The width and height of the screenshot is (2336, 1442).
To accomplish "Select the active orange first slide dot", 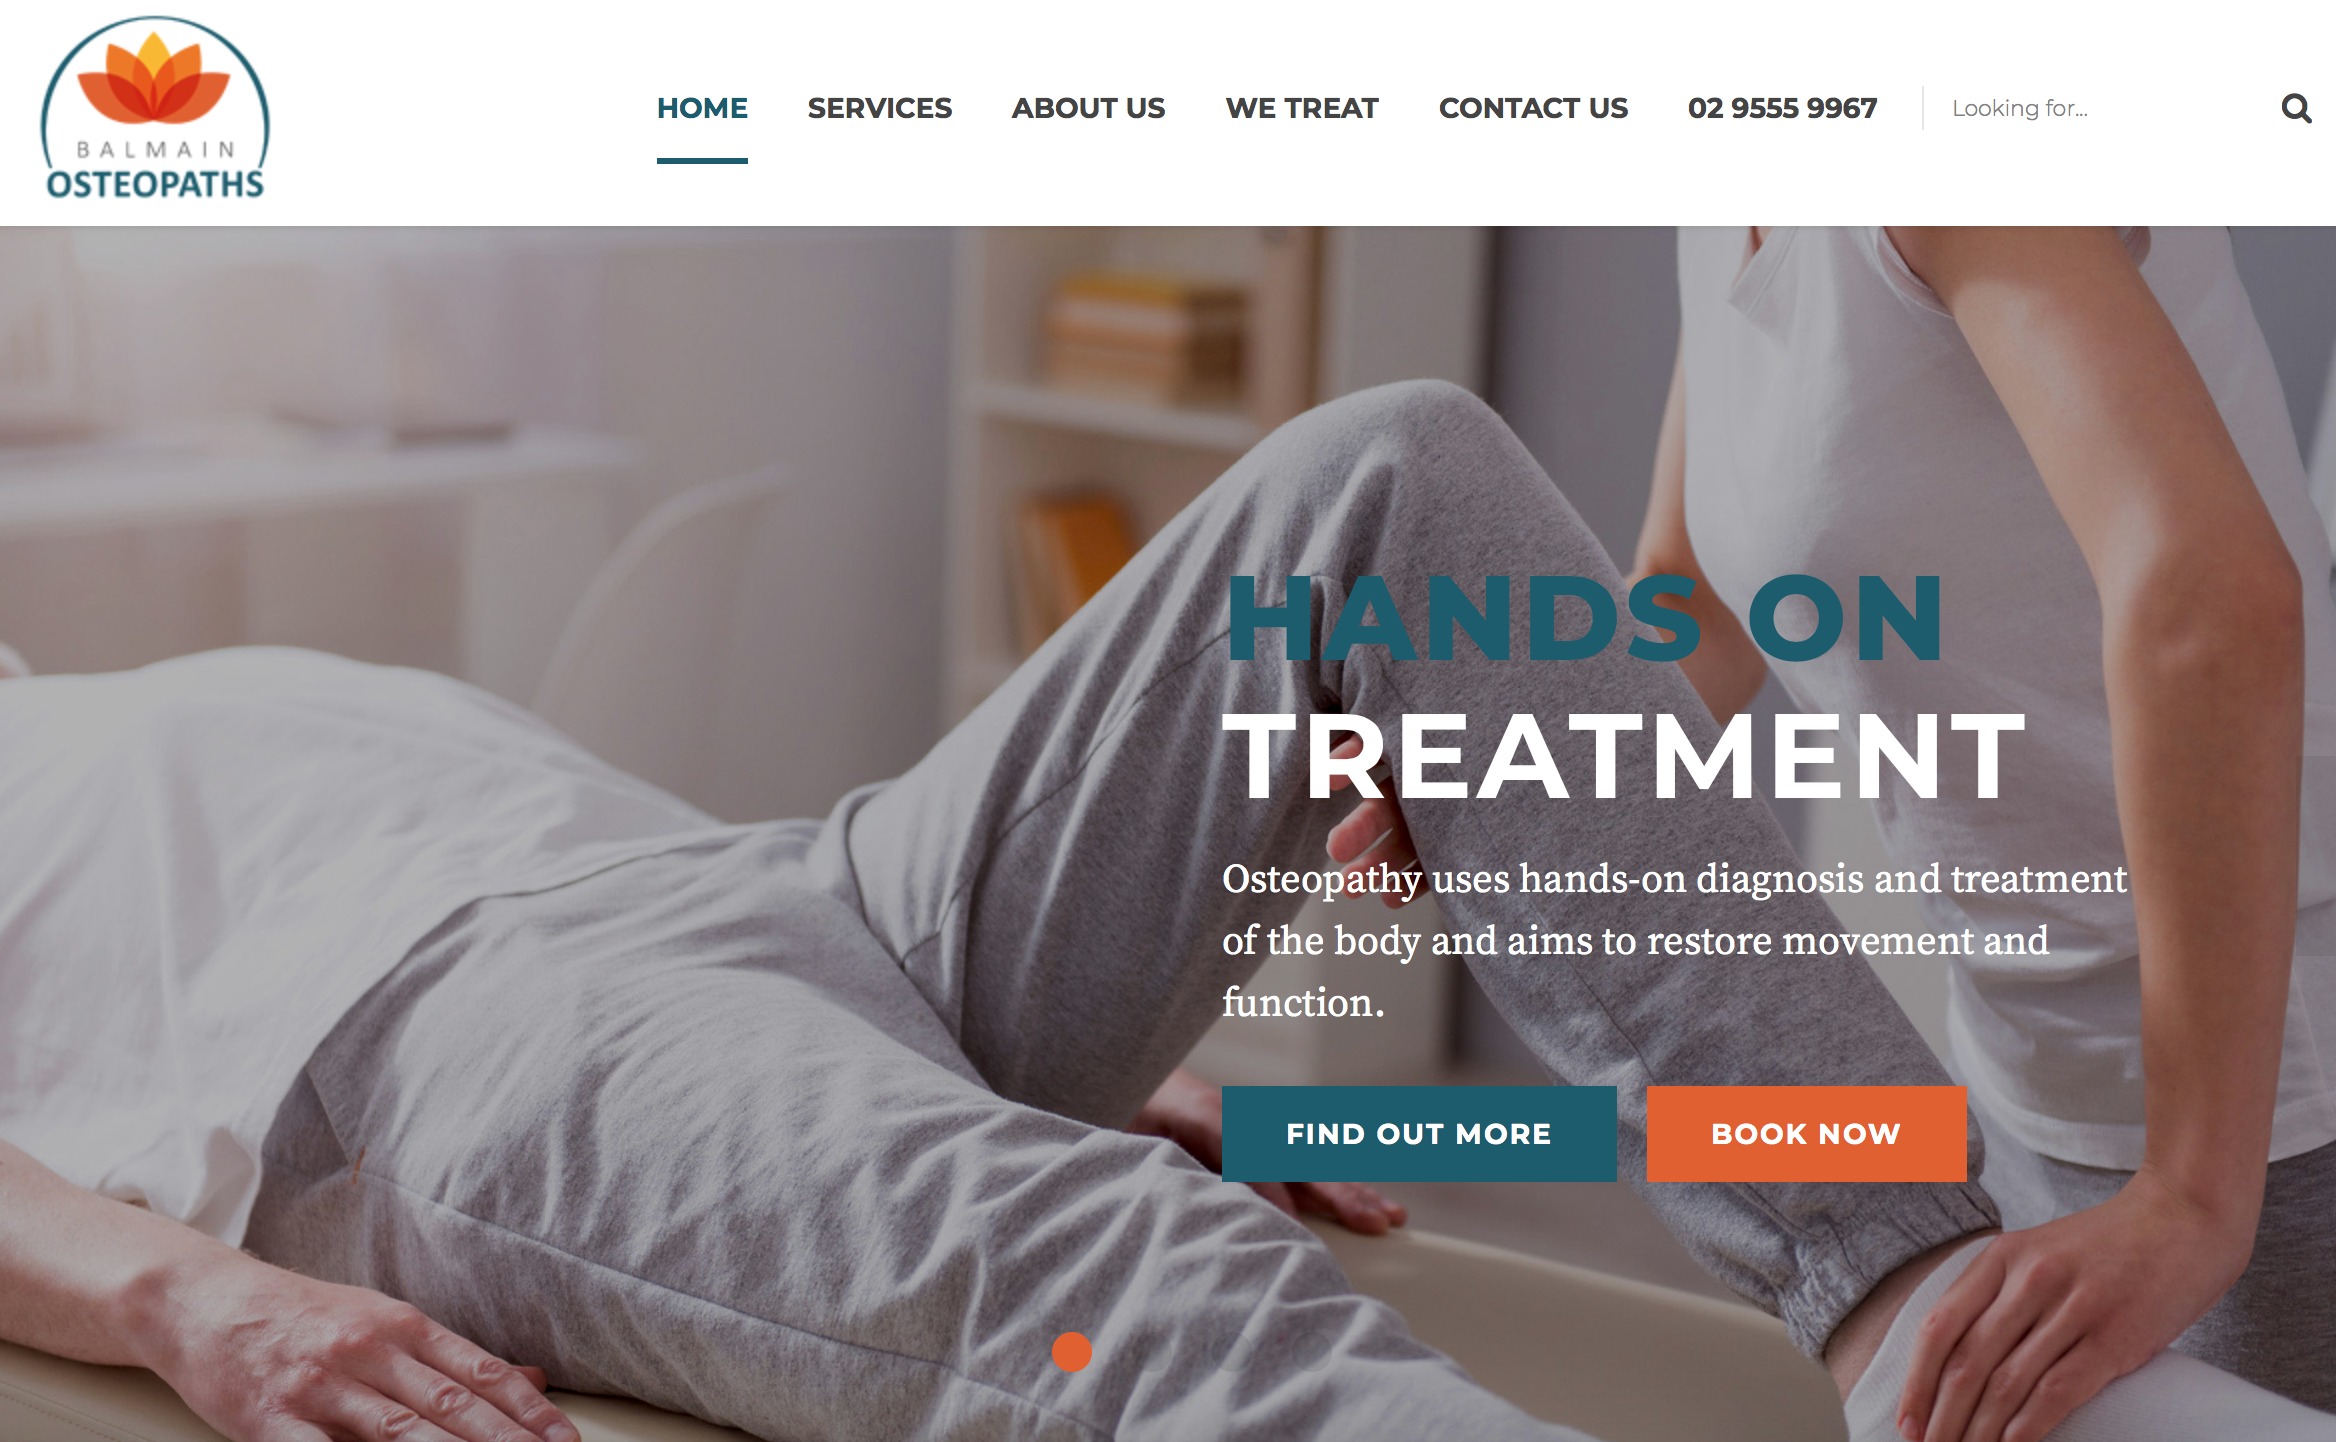I will [1072, 1352].
